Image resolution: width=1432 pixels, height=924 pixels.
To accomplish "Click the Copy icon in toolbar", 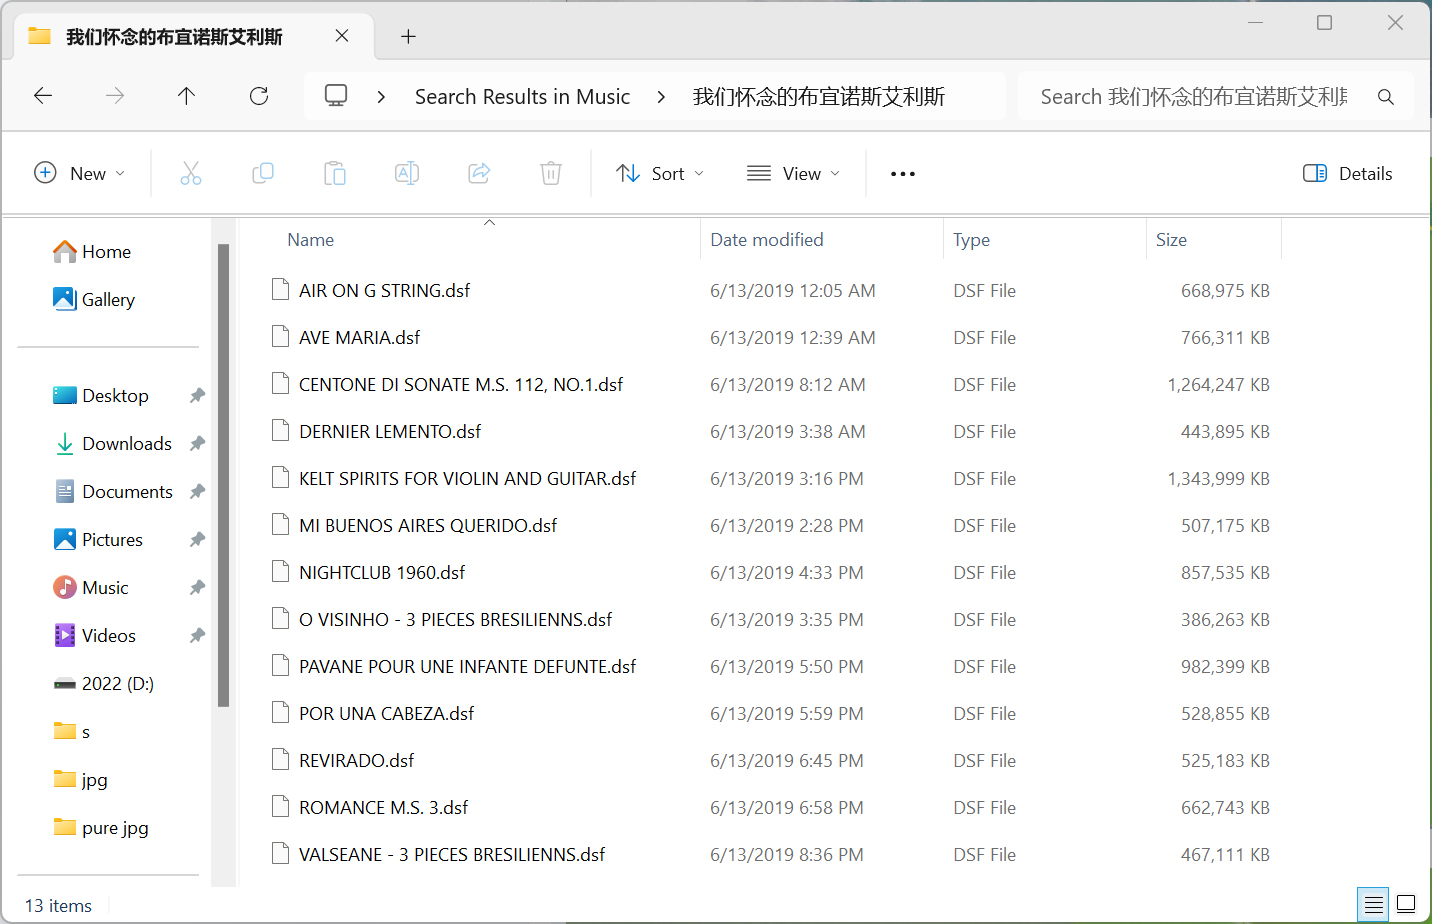I will click(263, 173).
